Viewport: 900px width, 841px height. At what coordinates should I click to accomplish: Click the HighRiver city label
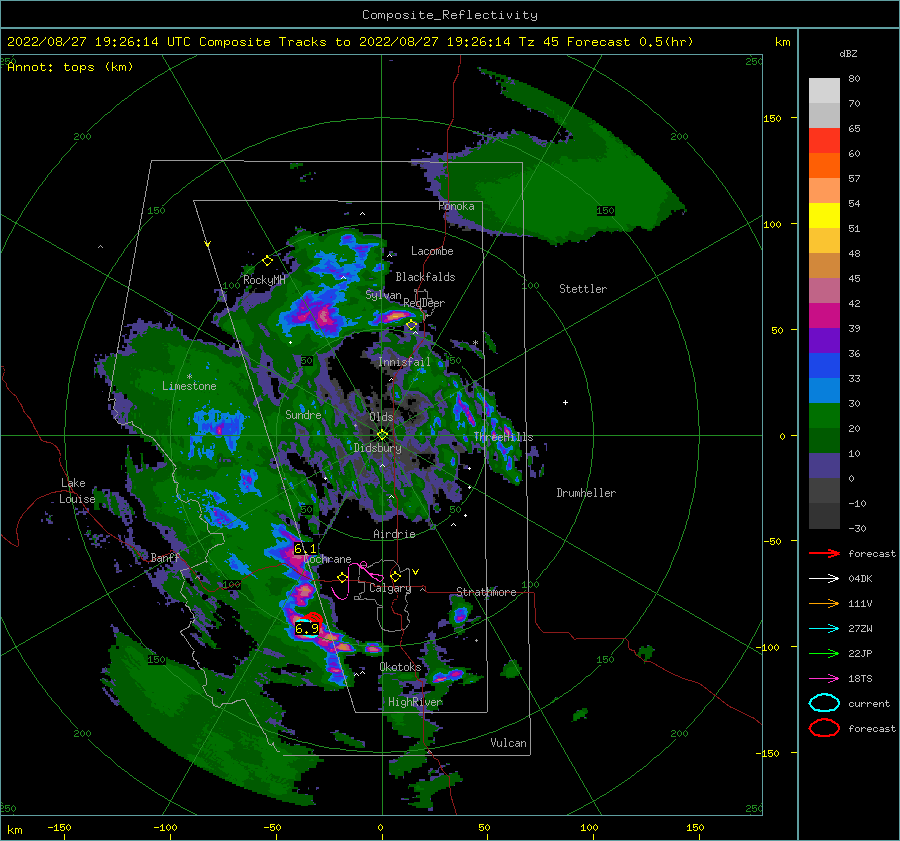pos(415,702)
